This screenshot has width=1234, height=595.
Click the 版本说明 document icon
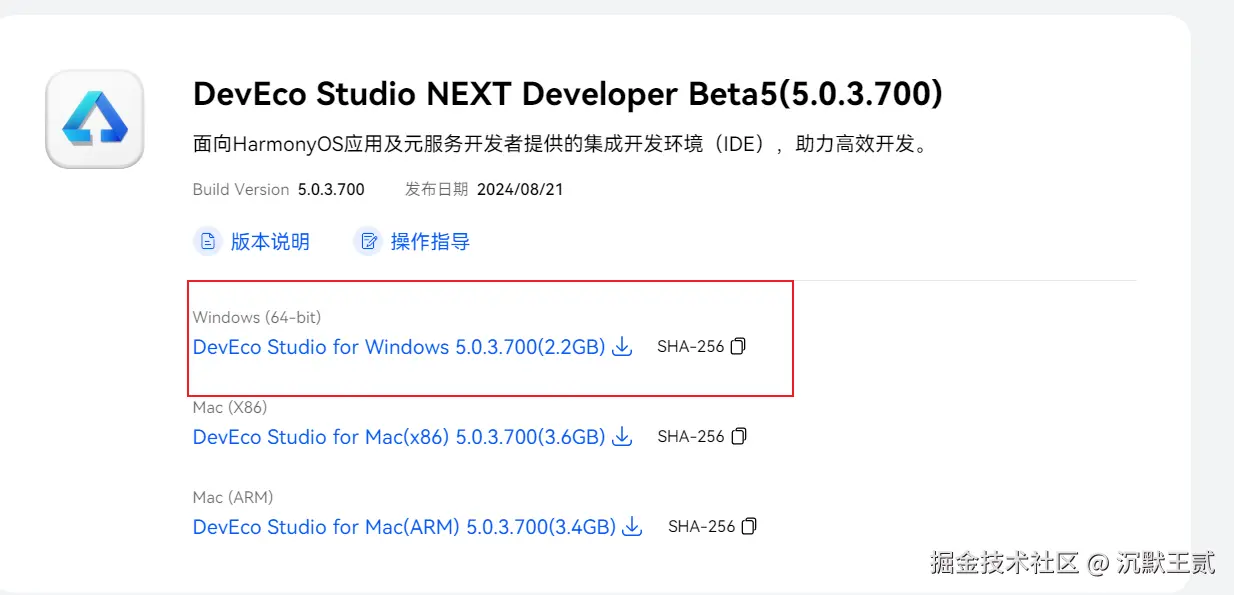(207, 241)
